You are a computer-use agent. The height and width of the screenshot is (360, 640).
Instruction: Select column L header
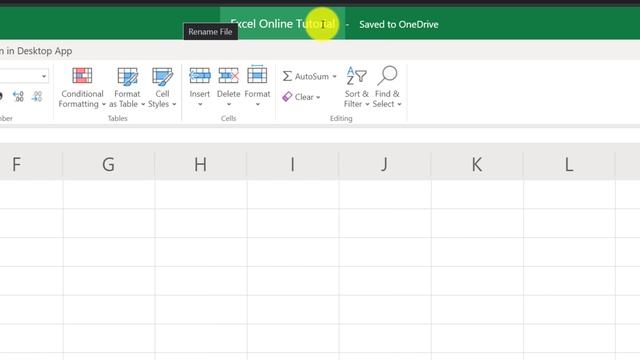point(569,164)
